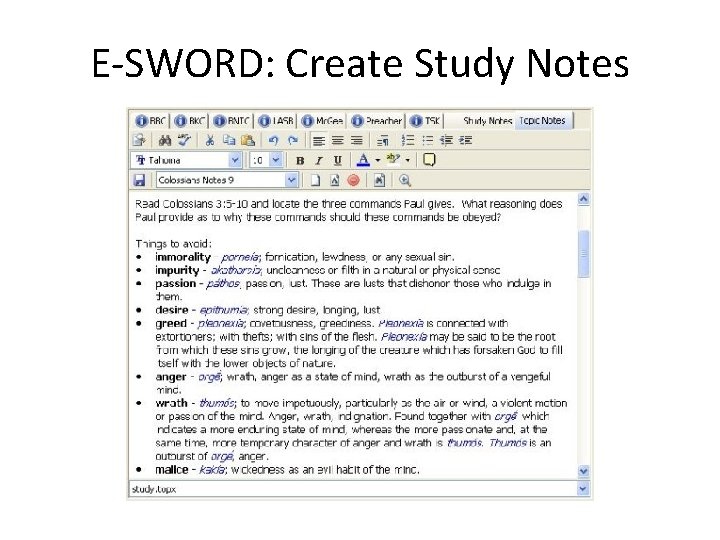Open the TSK commentary tab

point(425,121)
